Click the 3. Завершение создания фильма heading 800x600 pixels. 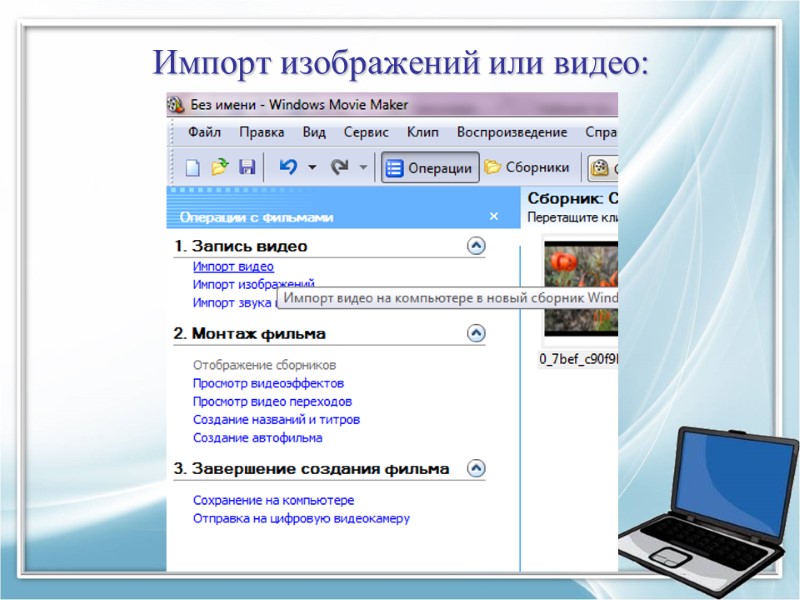311,469
